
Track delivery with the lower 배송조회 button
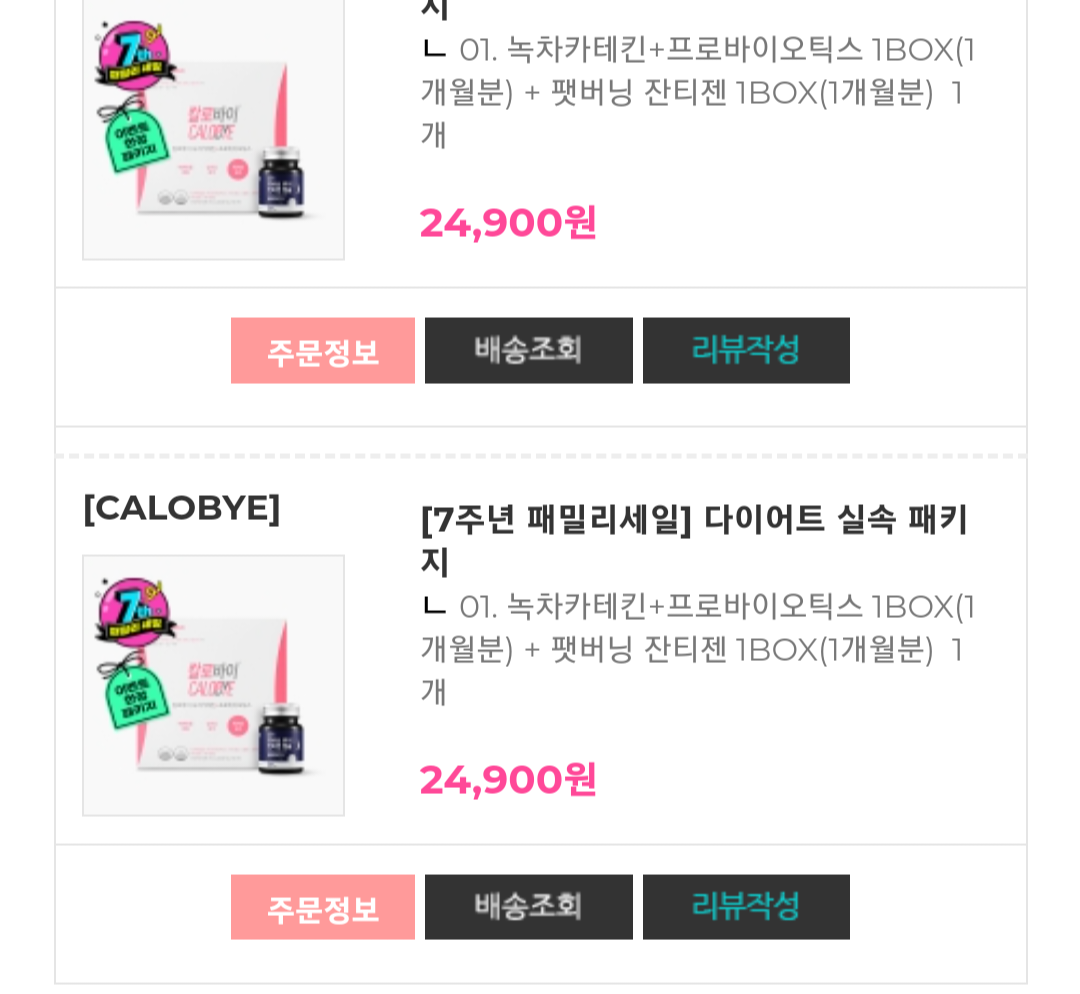point(528,908)
